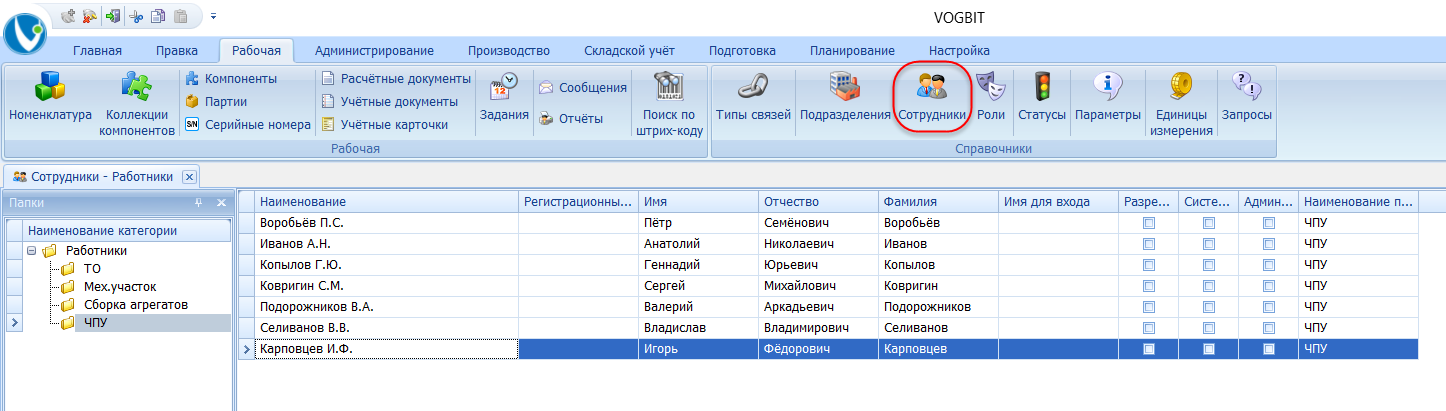Toggle Разре... checkbox for Карповцев И.Ф.
This screenshot has width=1446, height=411.
pos(1149,349)
